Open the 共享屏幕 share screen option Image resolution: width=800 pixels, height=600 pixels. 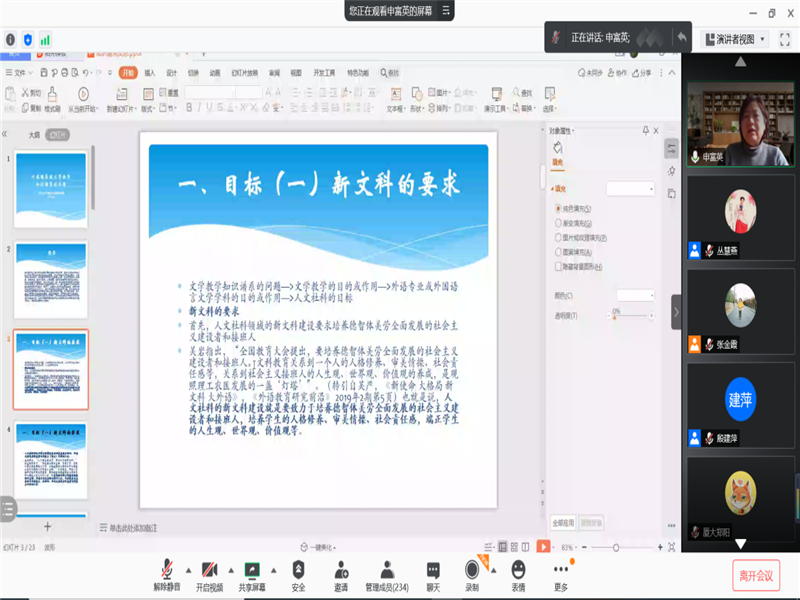coord(253,569)
